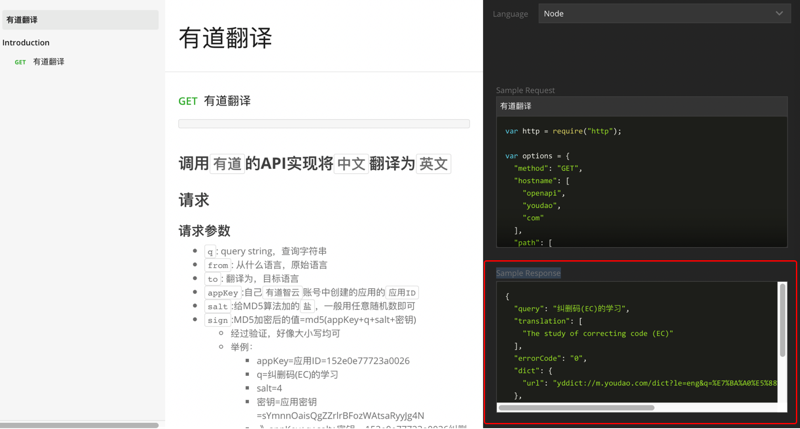
Task: Click the sample response horizontal scrollbar
Action: tap(576, 408)
